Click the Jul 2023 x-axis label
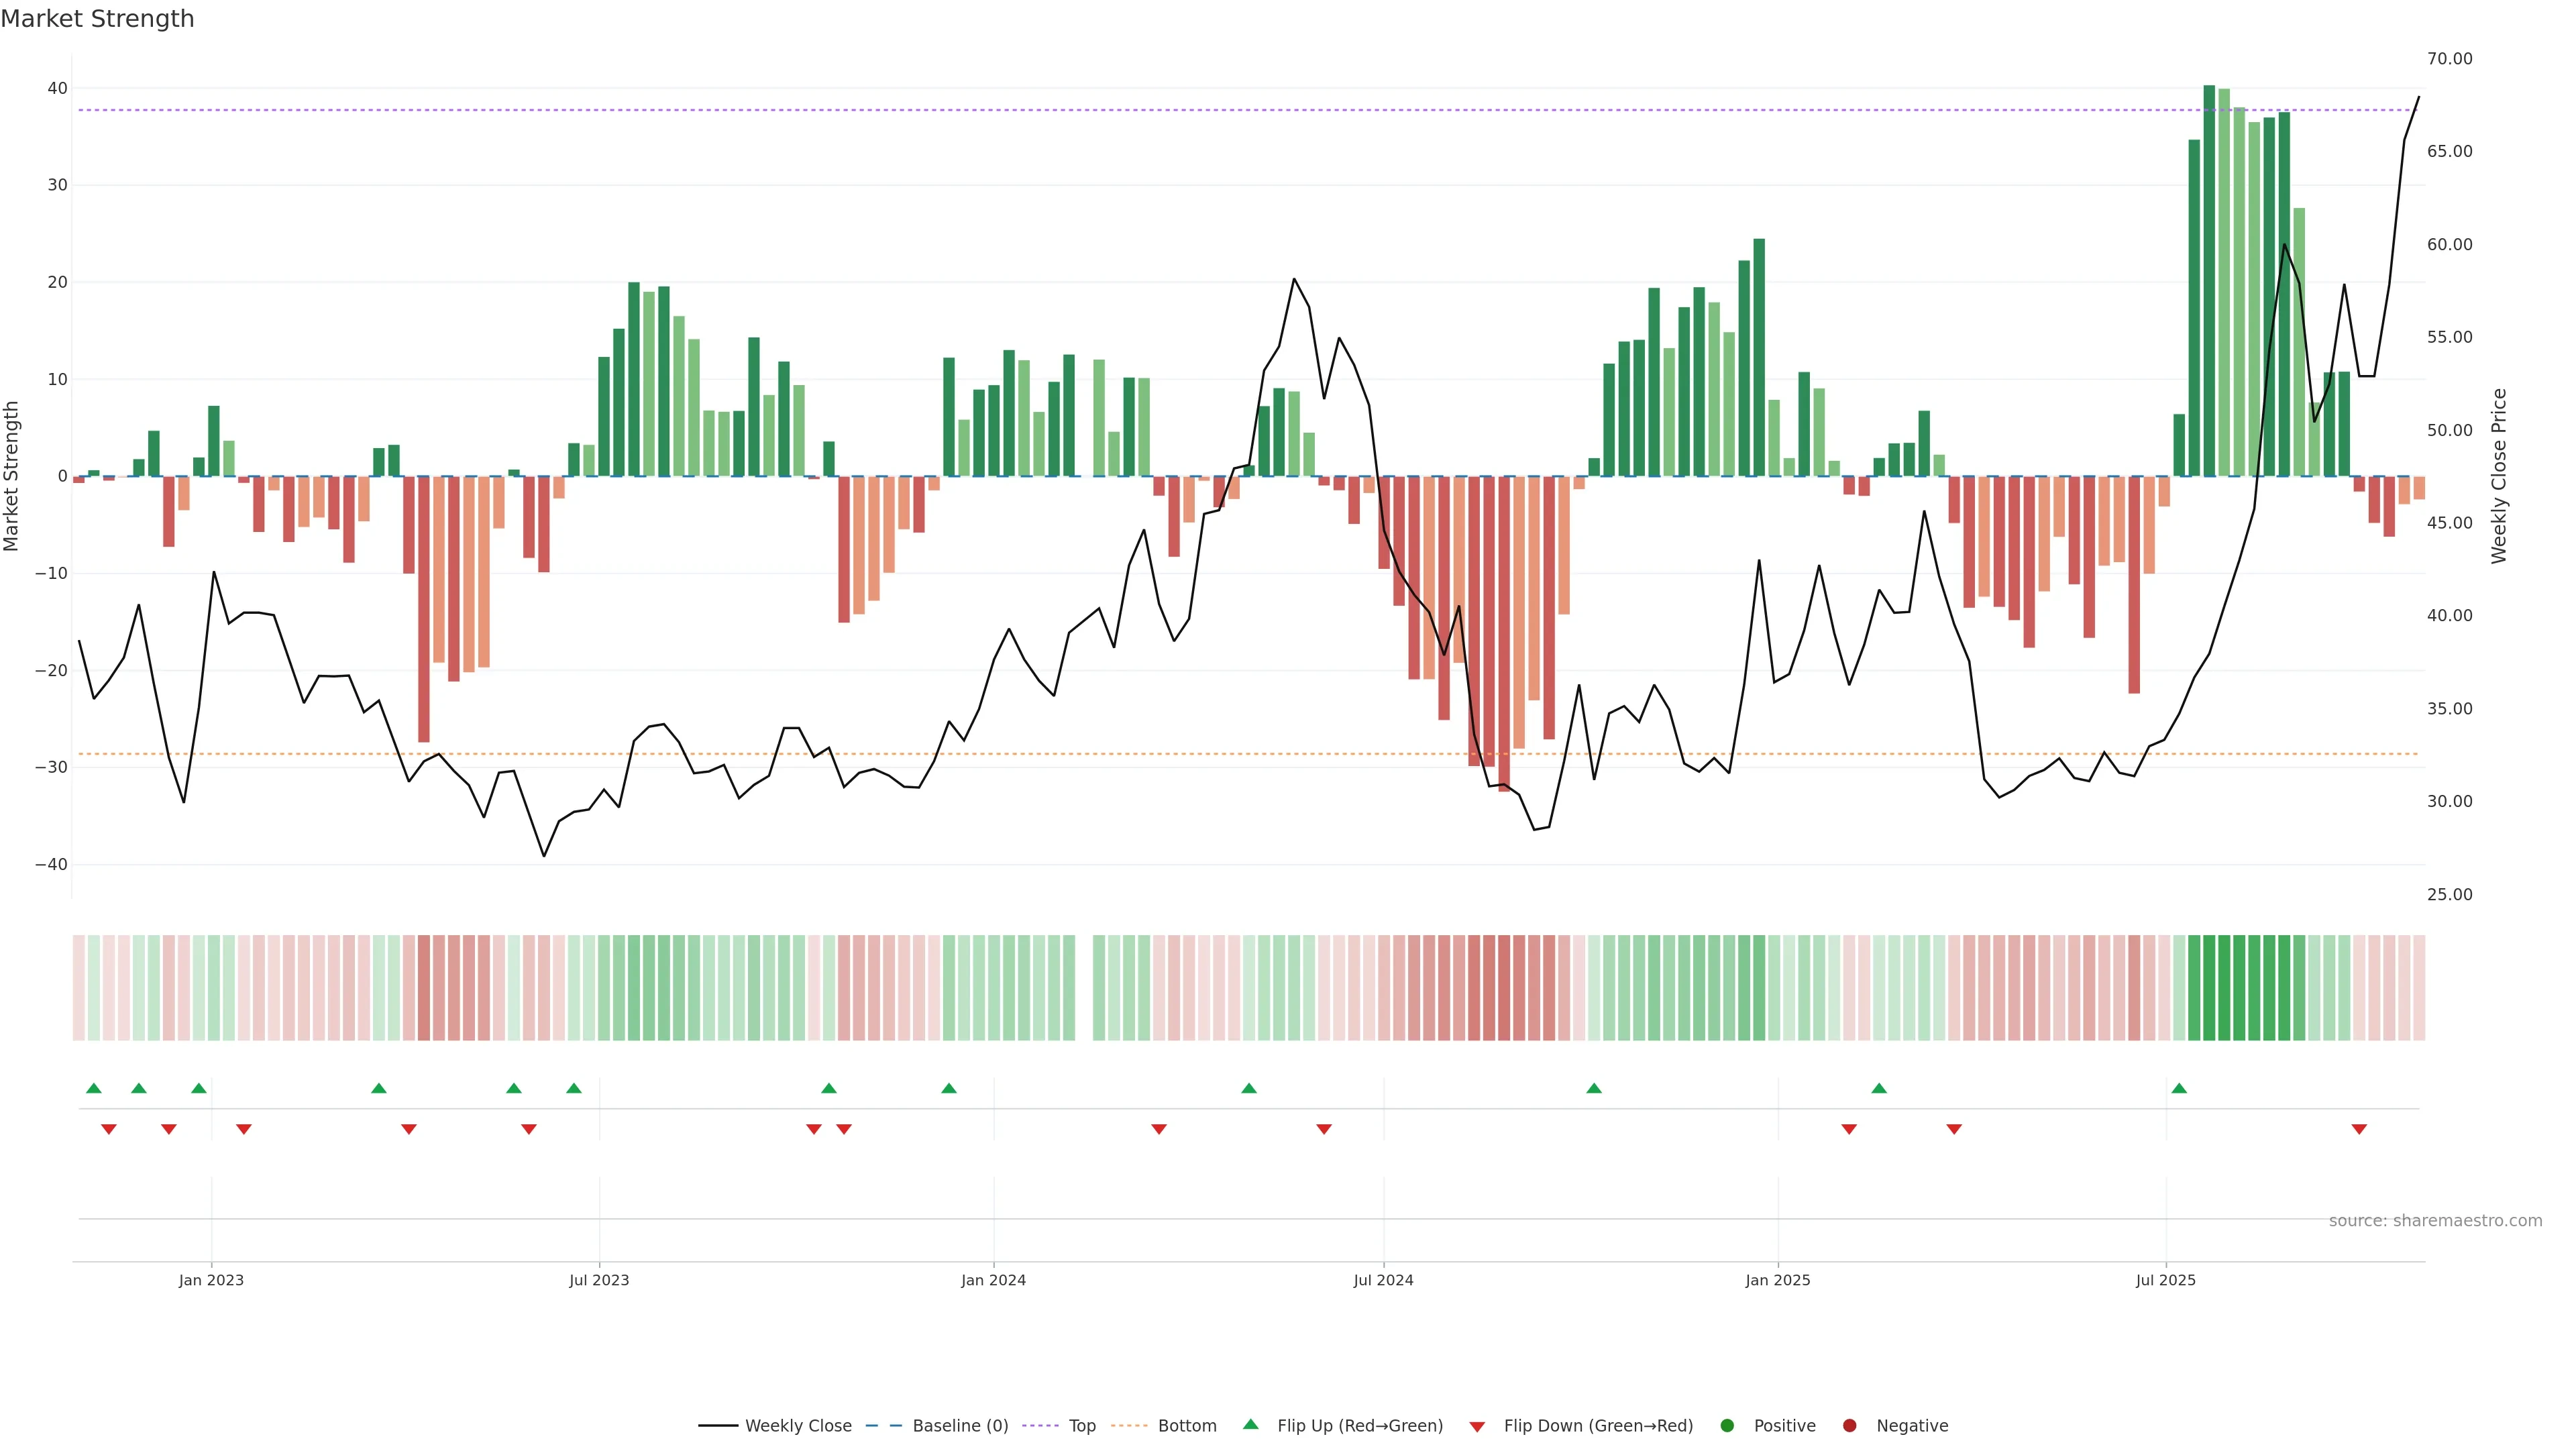 click(x=599, y=1280)
